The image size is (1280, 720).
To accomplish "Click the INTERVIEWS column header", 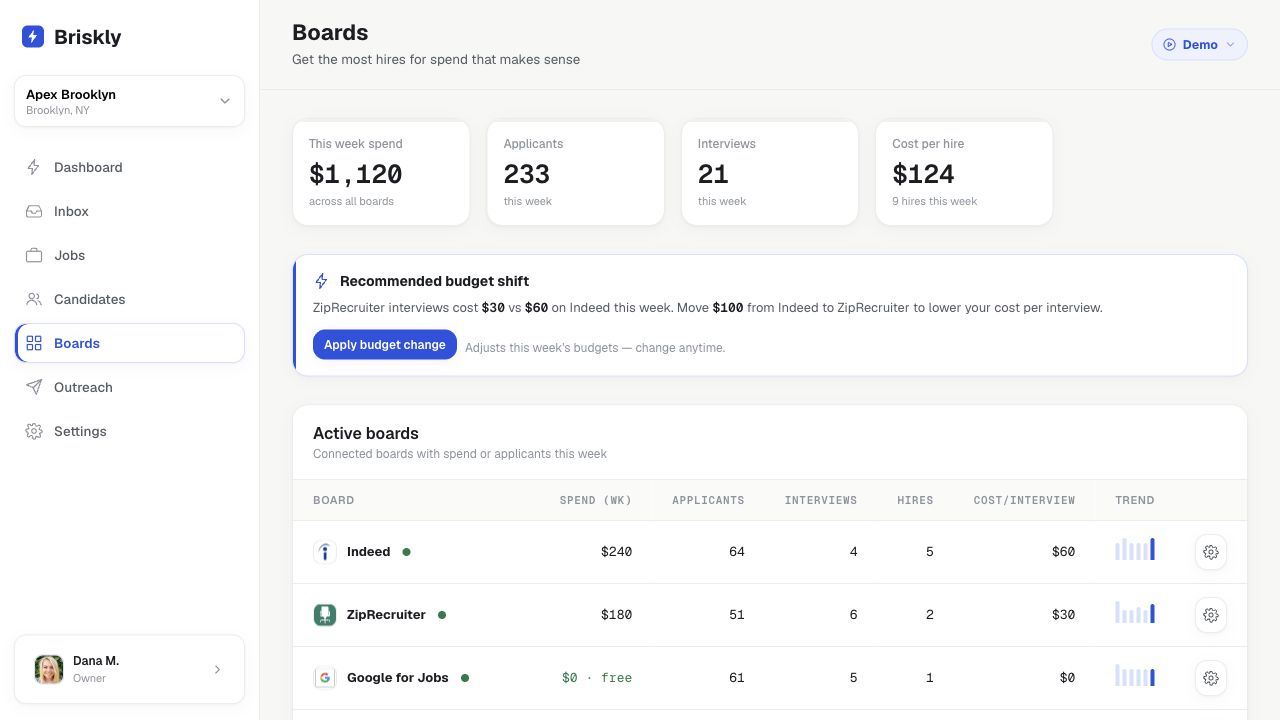I will pyautogui.click(x=821, y=500).
